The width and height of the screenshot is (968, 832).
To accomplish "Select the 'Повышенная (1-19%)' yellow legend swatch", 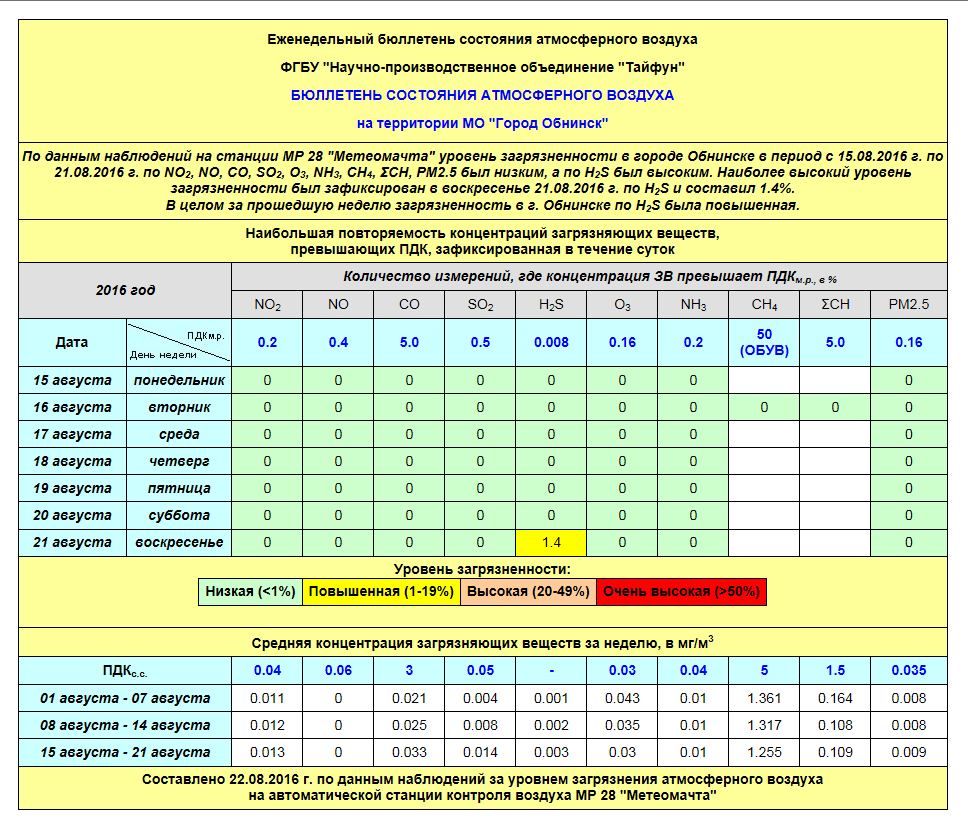I will click(x=380, y=591).
